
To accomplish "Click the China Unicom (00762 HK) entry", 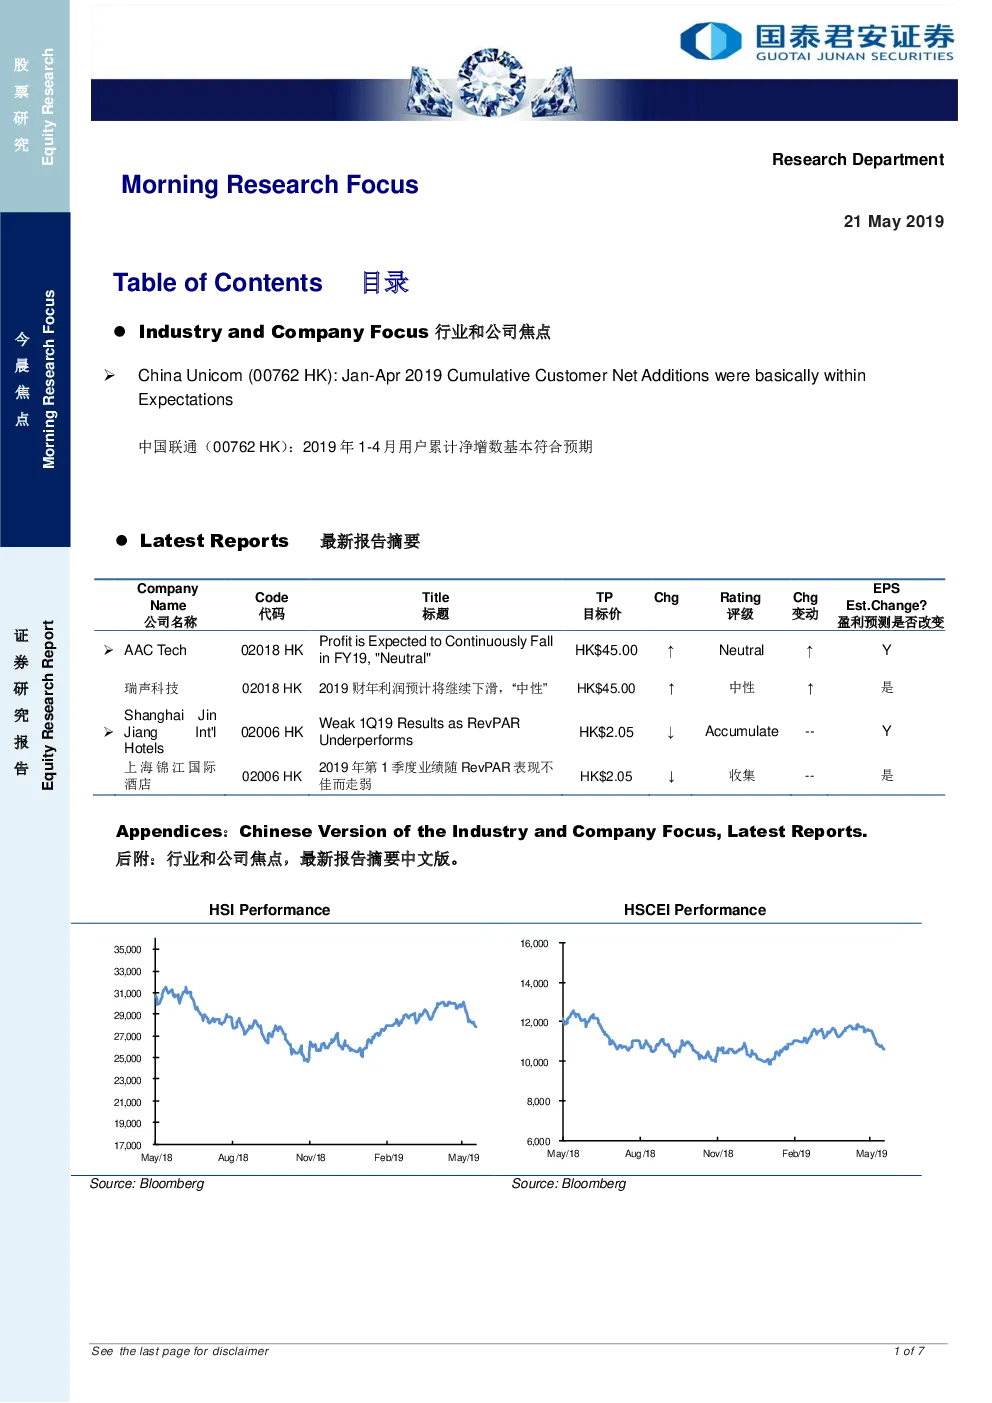I will (502, 387).
